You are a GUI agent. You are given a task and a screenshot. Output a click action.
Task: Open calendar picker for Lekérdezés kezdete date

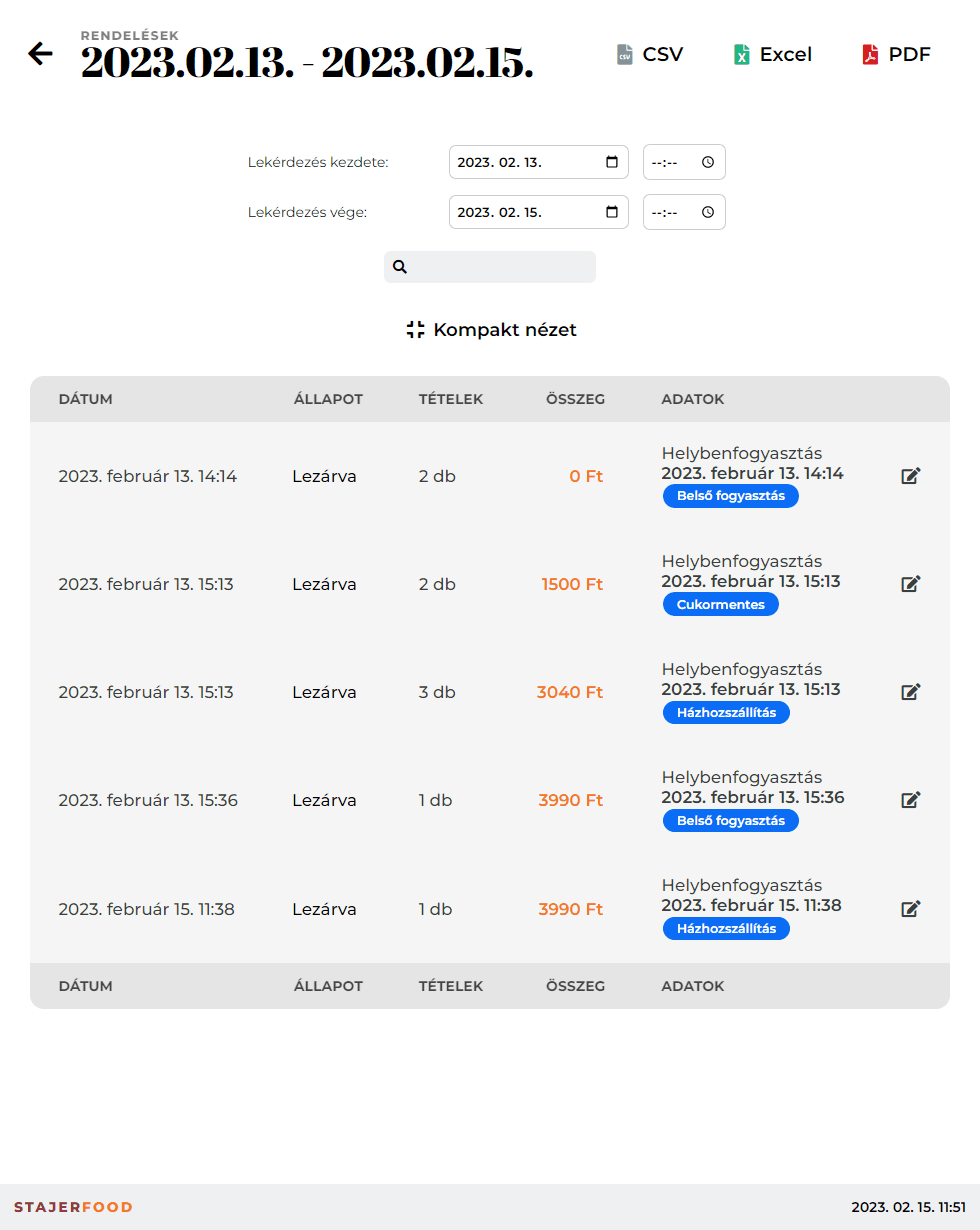coord(612,162)
